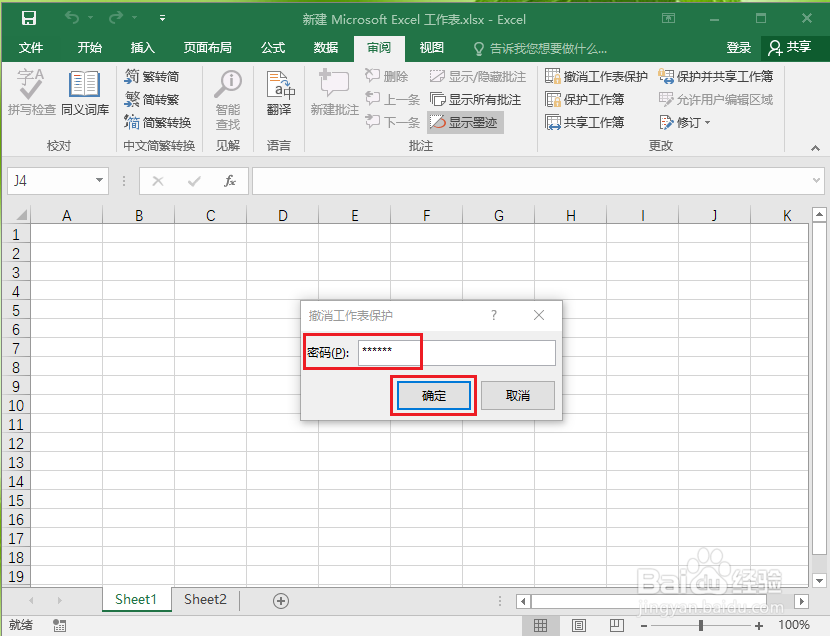Open the 同义词库 (Thesaurus) pane
This screenshot has width=830, height=636.
(85, 95)
